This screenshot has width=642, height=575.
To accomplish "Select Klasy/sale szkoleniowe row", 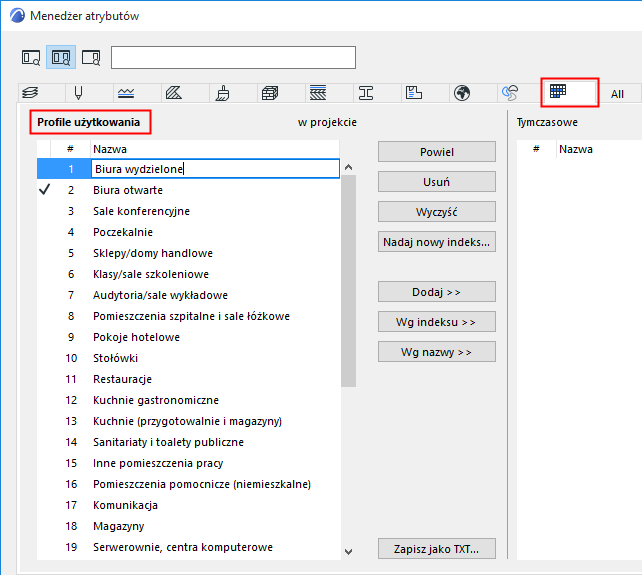I will click(x=188, y=274).
